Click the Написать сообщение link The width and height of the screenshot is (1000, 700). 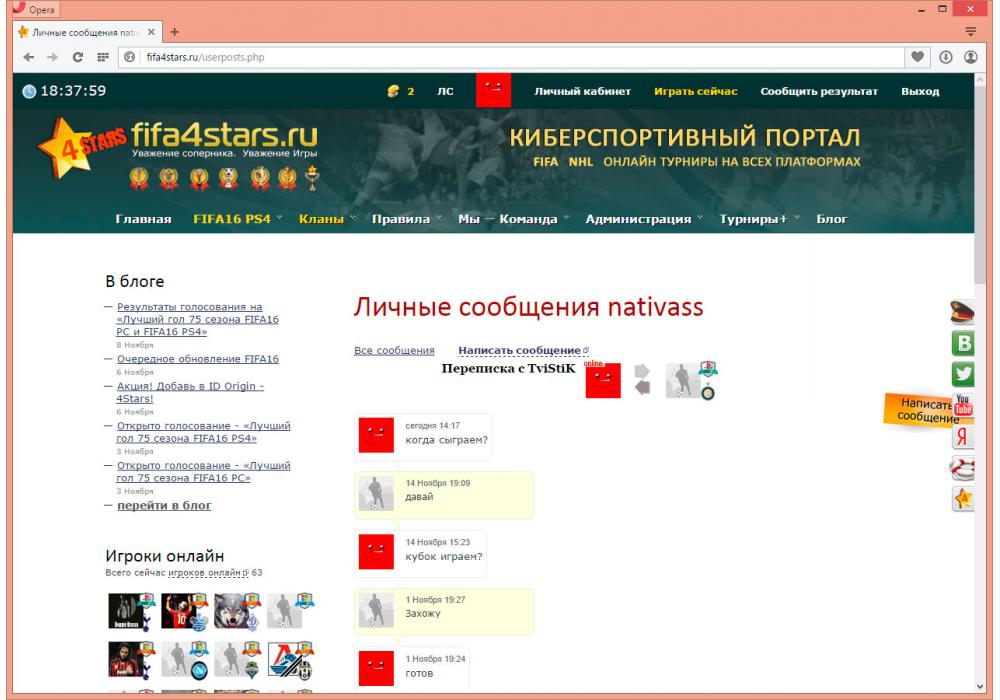pyautogui.click(x=519, y=350)
